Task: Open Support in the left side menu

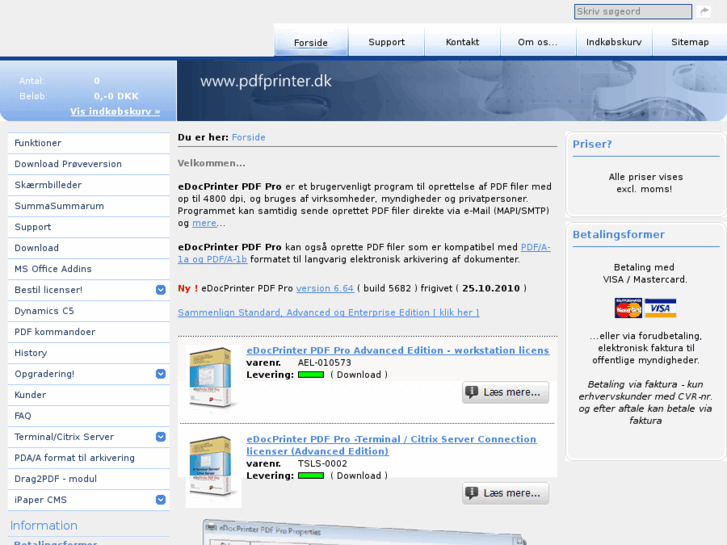Action: coord(89,227)
